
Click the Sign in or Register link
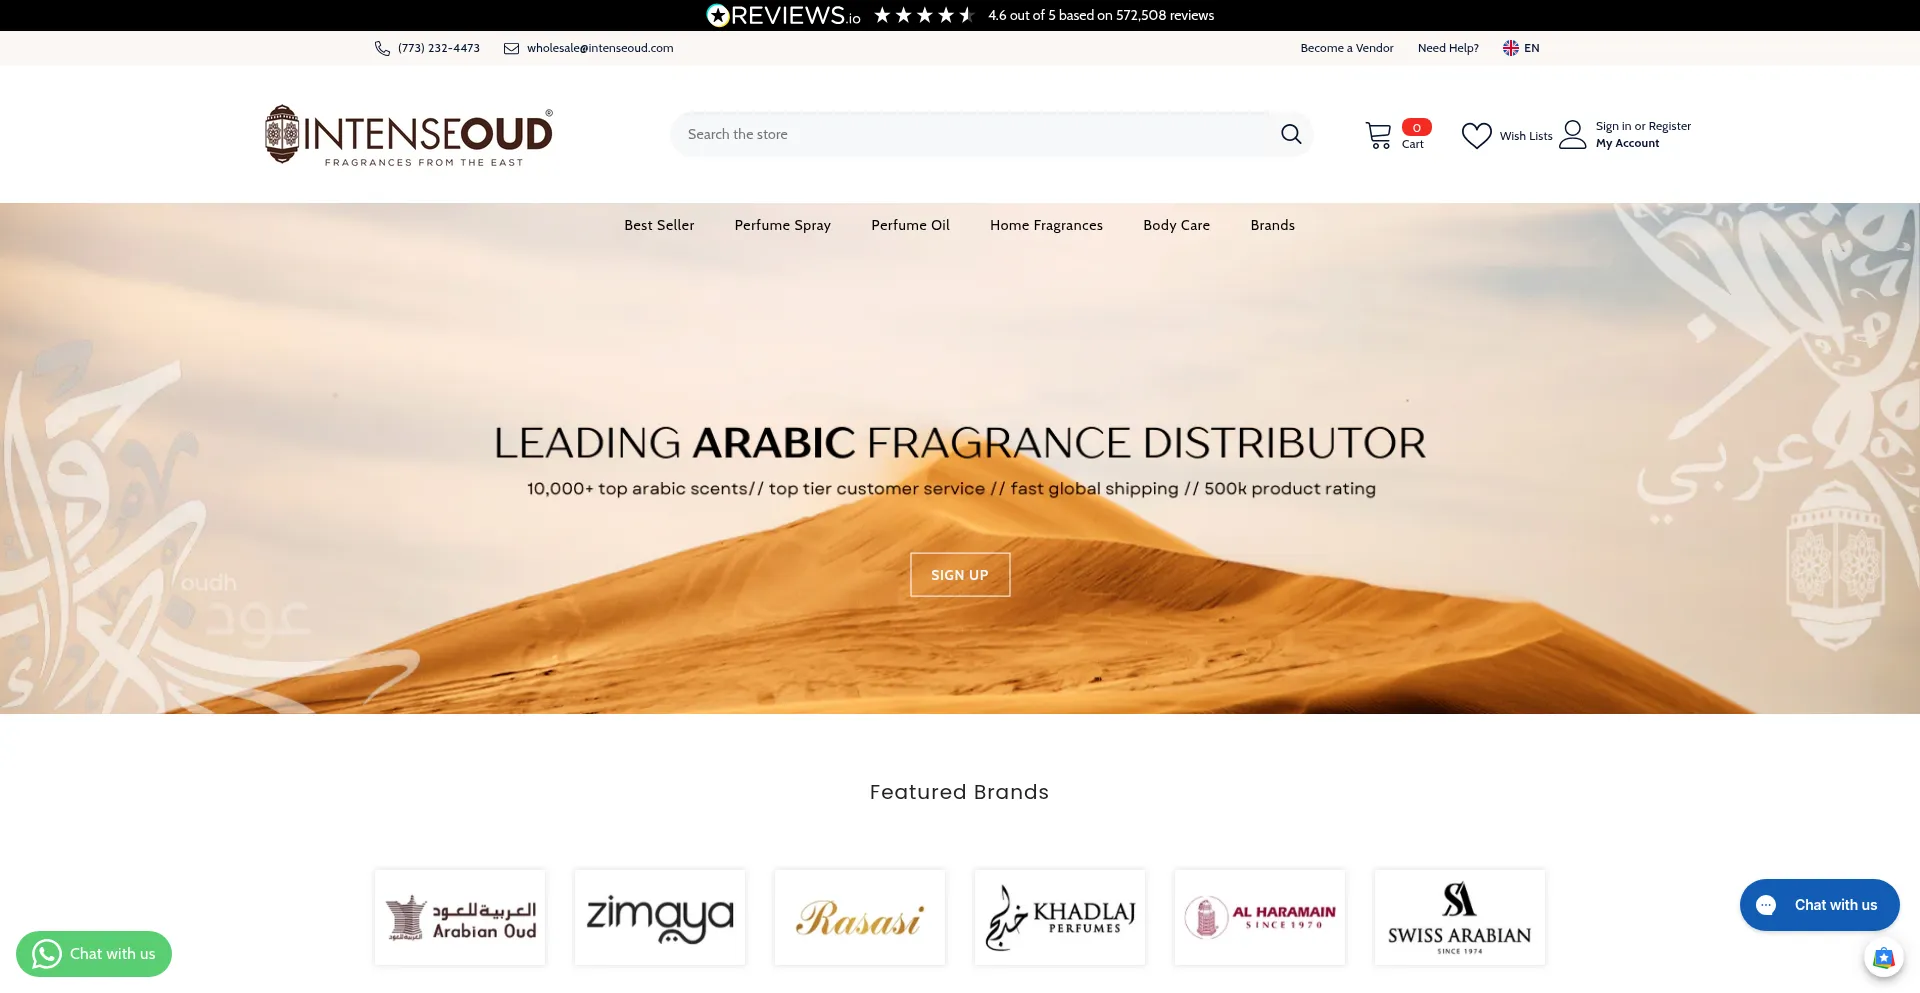1643,126
